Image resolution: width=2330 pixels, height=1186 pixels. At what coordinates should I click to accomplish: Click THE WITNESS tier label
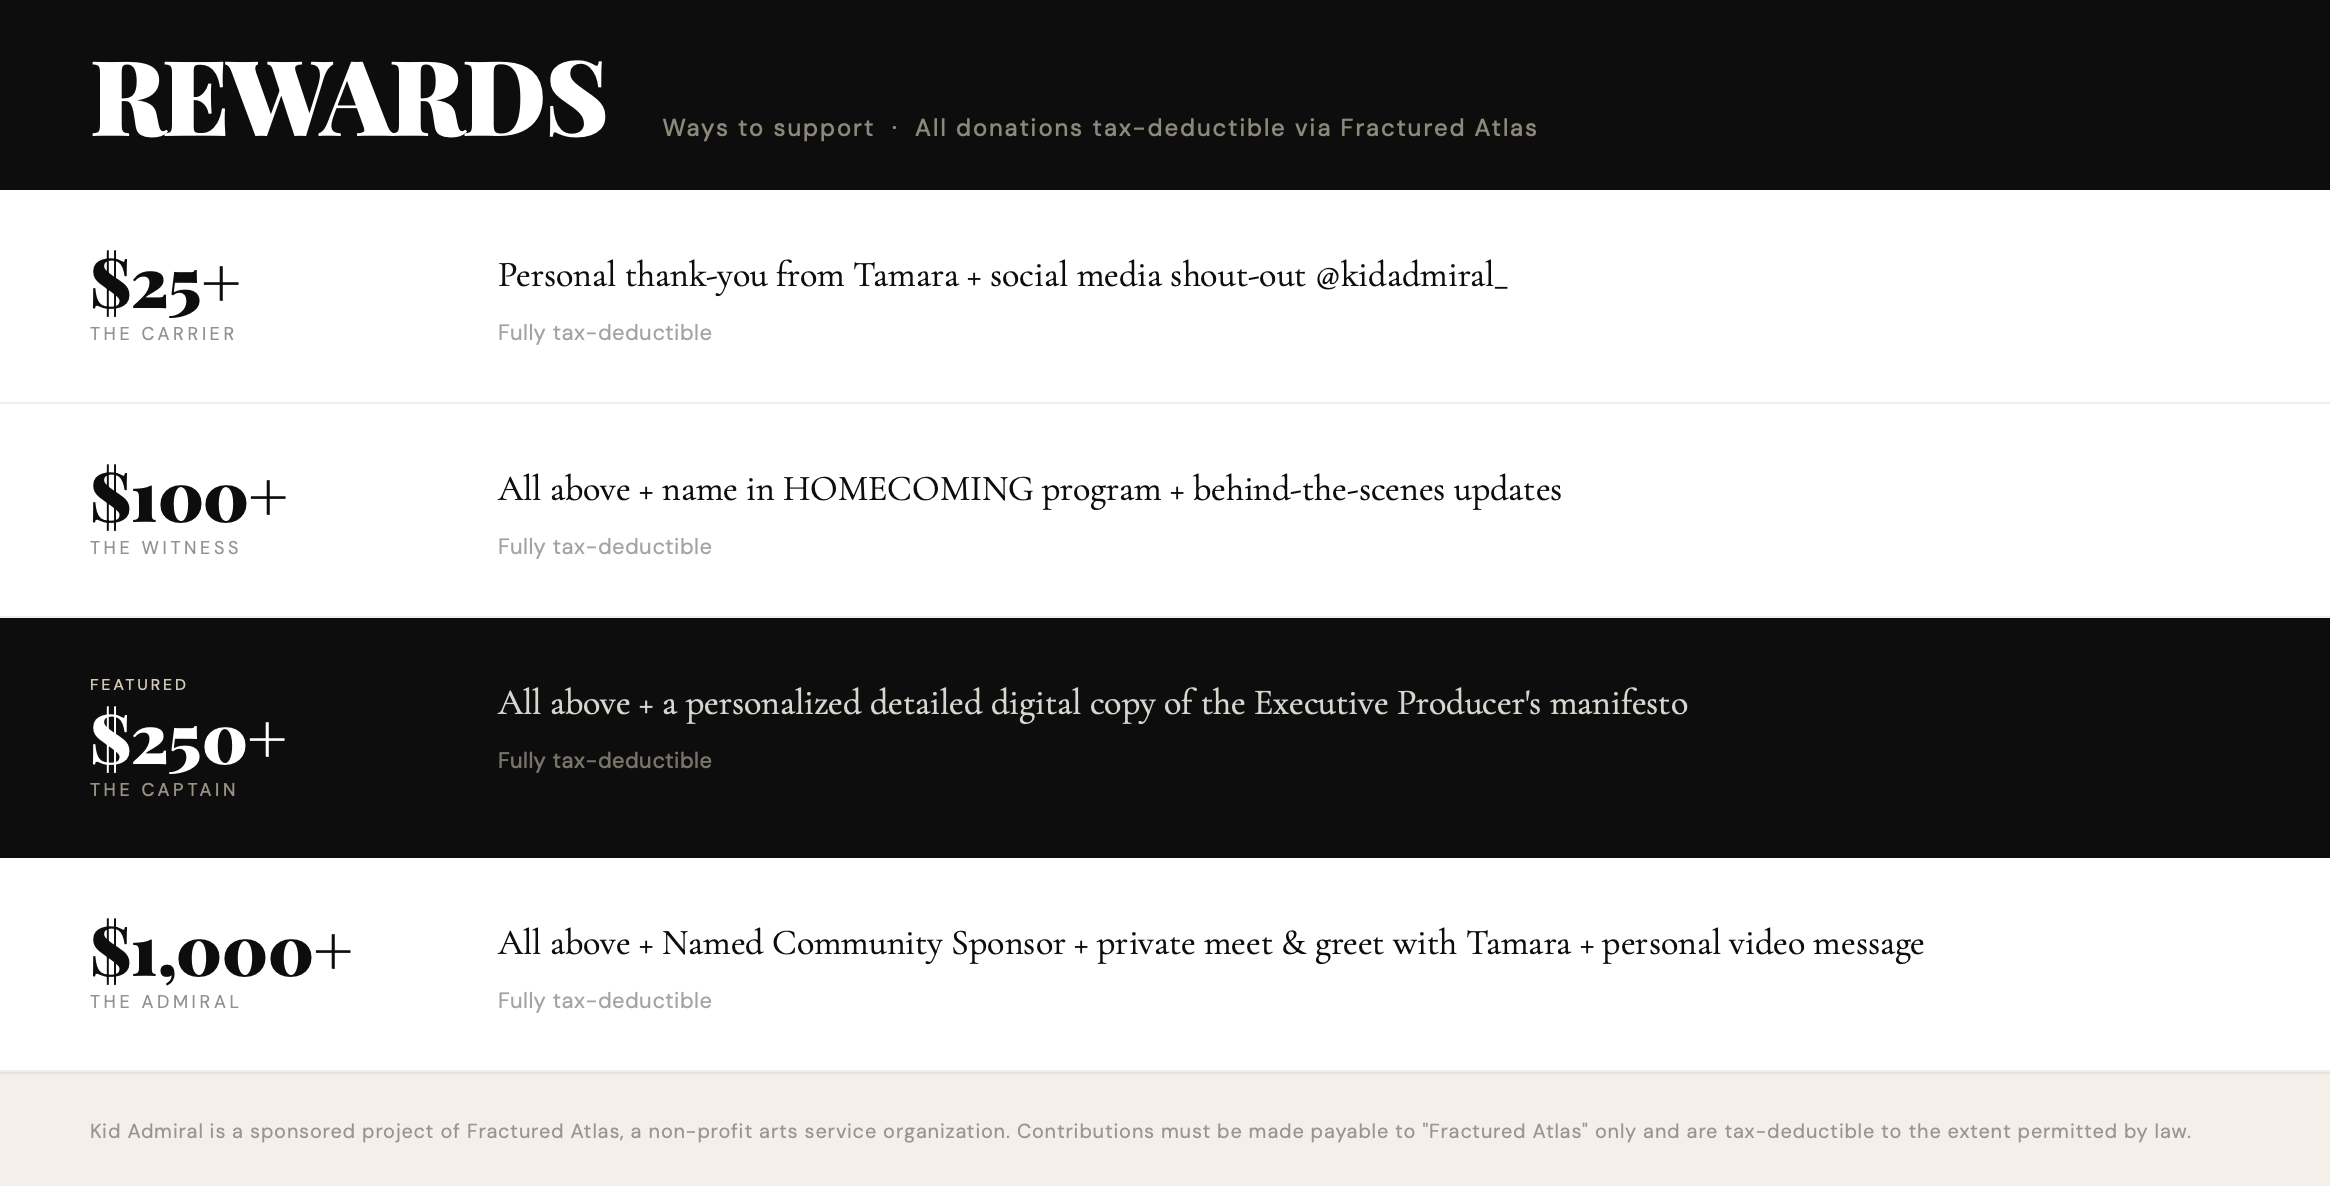coord(165,548)
